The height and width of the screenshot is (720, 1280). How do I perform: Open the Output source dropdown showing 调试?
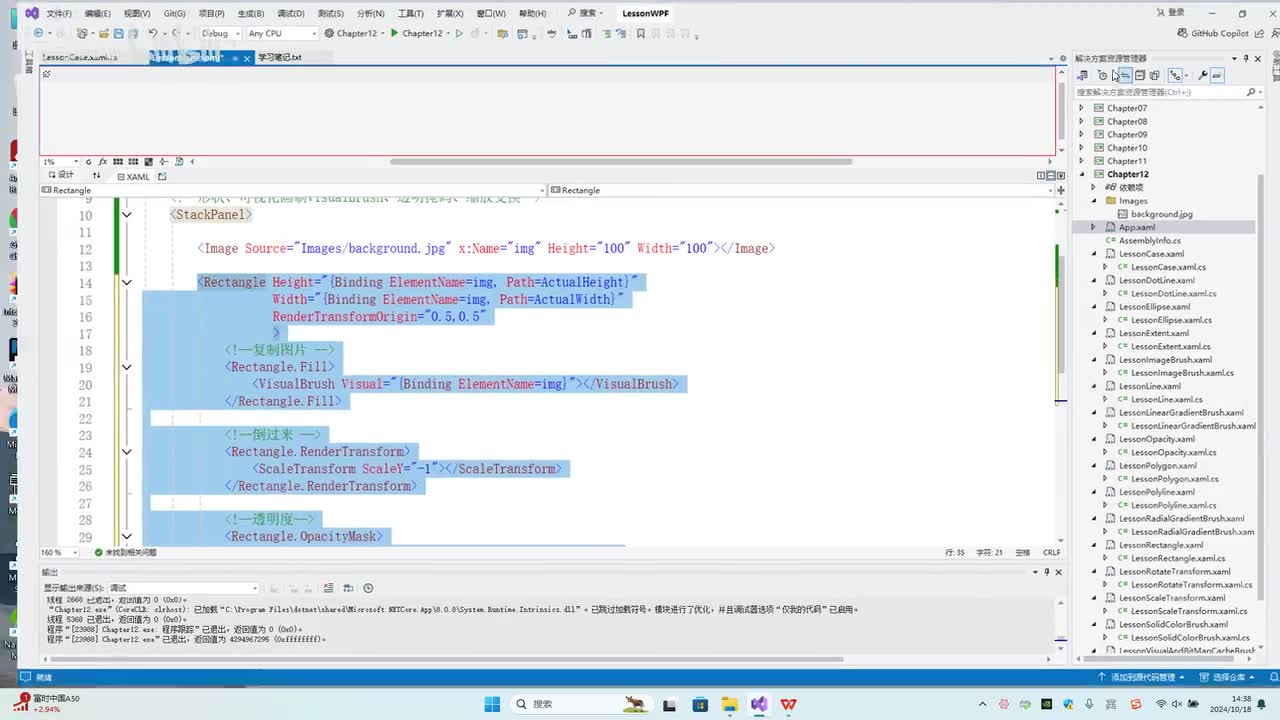[x=183, y=588]
